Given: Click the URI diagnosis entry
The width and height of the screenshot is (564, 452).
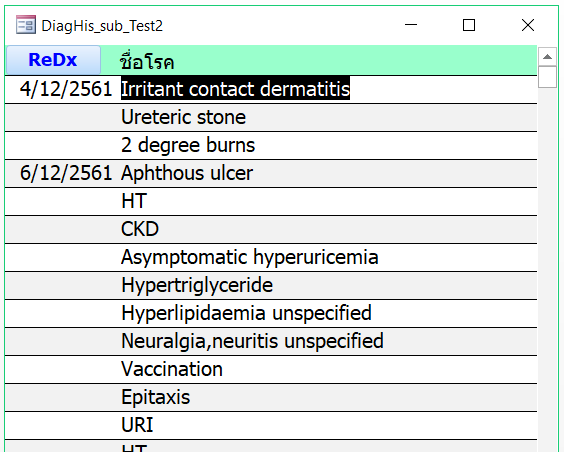Looking at the screenshot, I should click(x=137, y=425).
